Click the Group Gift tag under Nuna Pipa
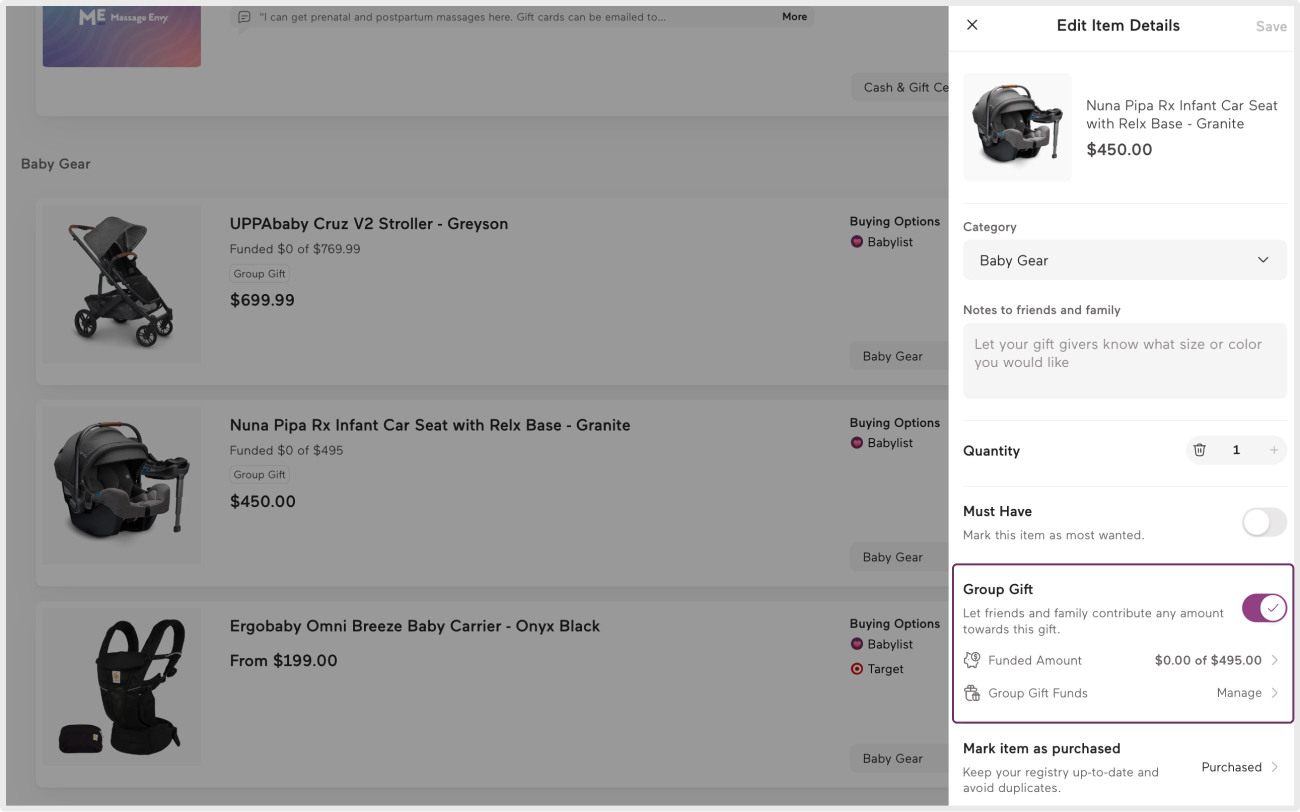Screen dimensions: 1300x812 [x=260, y=475]
